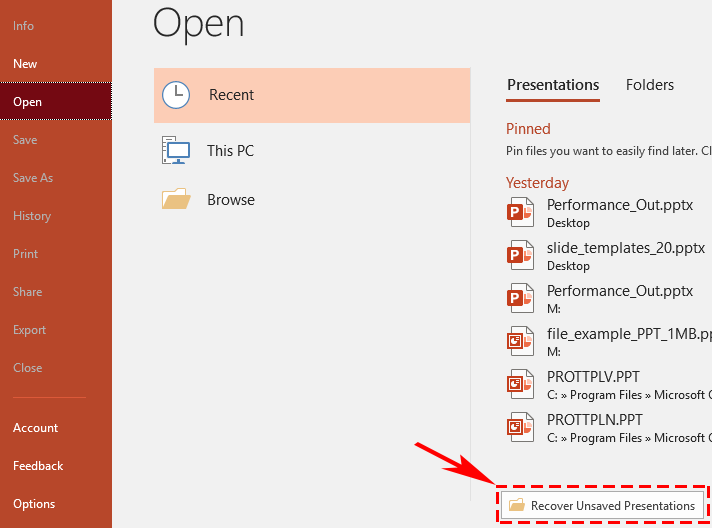Select the Info menu item

[23, 26]
